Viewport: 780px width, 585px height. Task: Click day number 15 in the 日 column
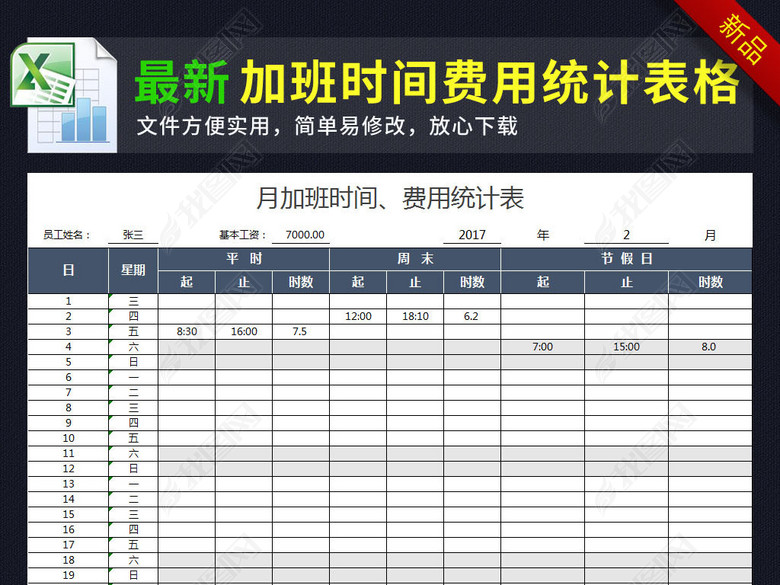click(68, 514)
